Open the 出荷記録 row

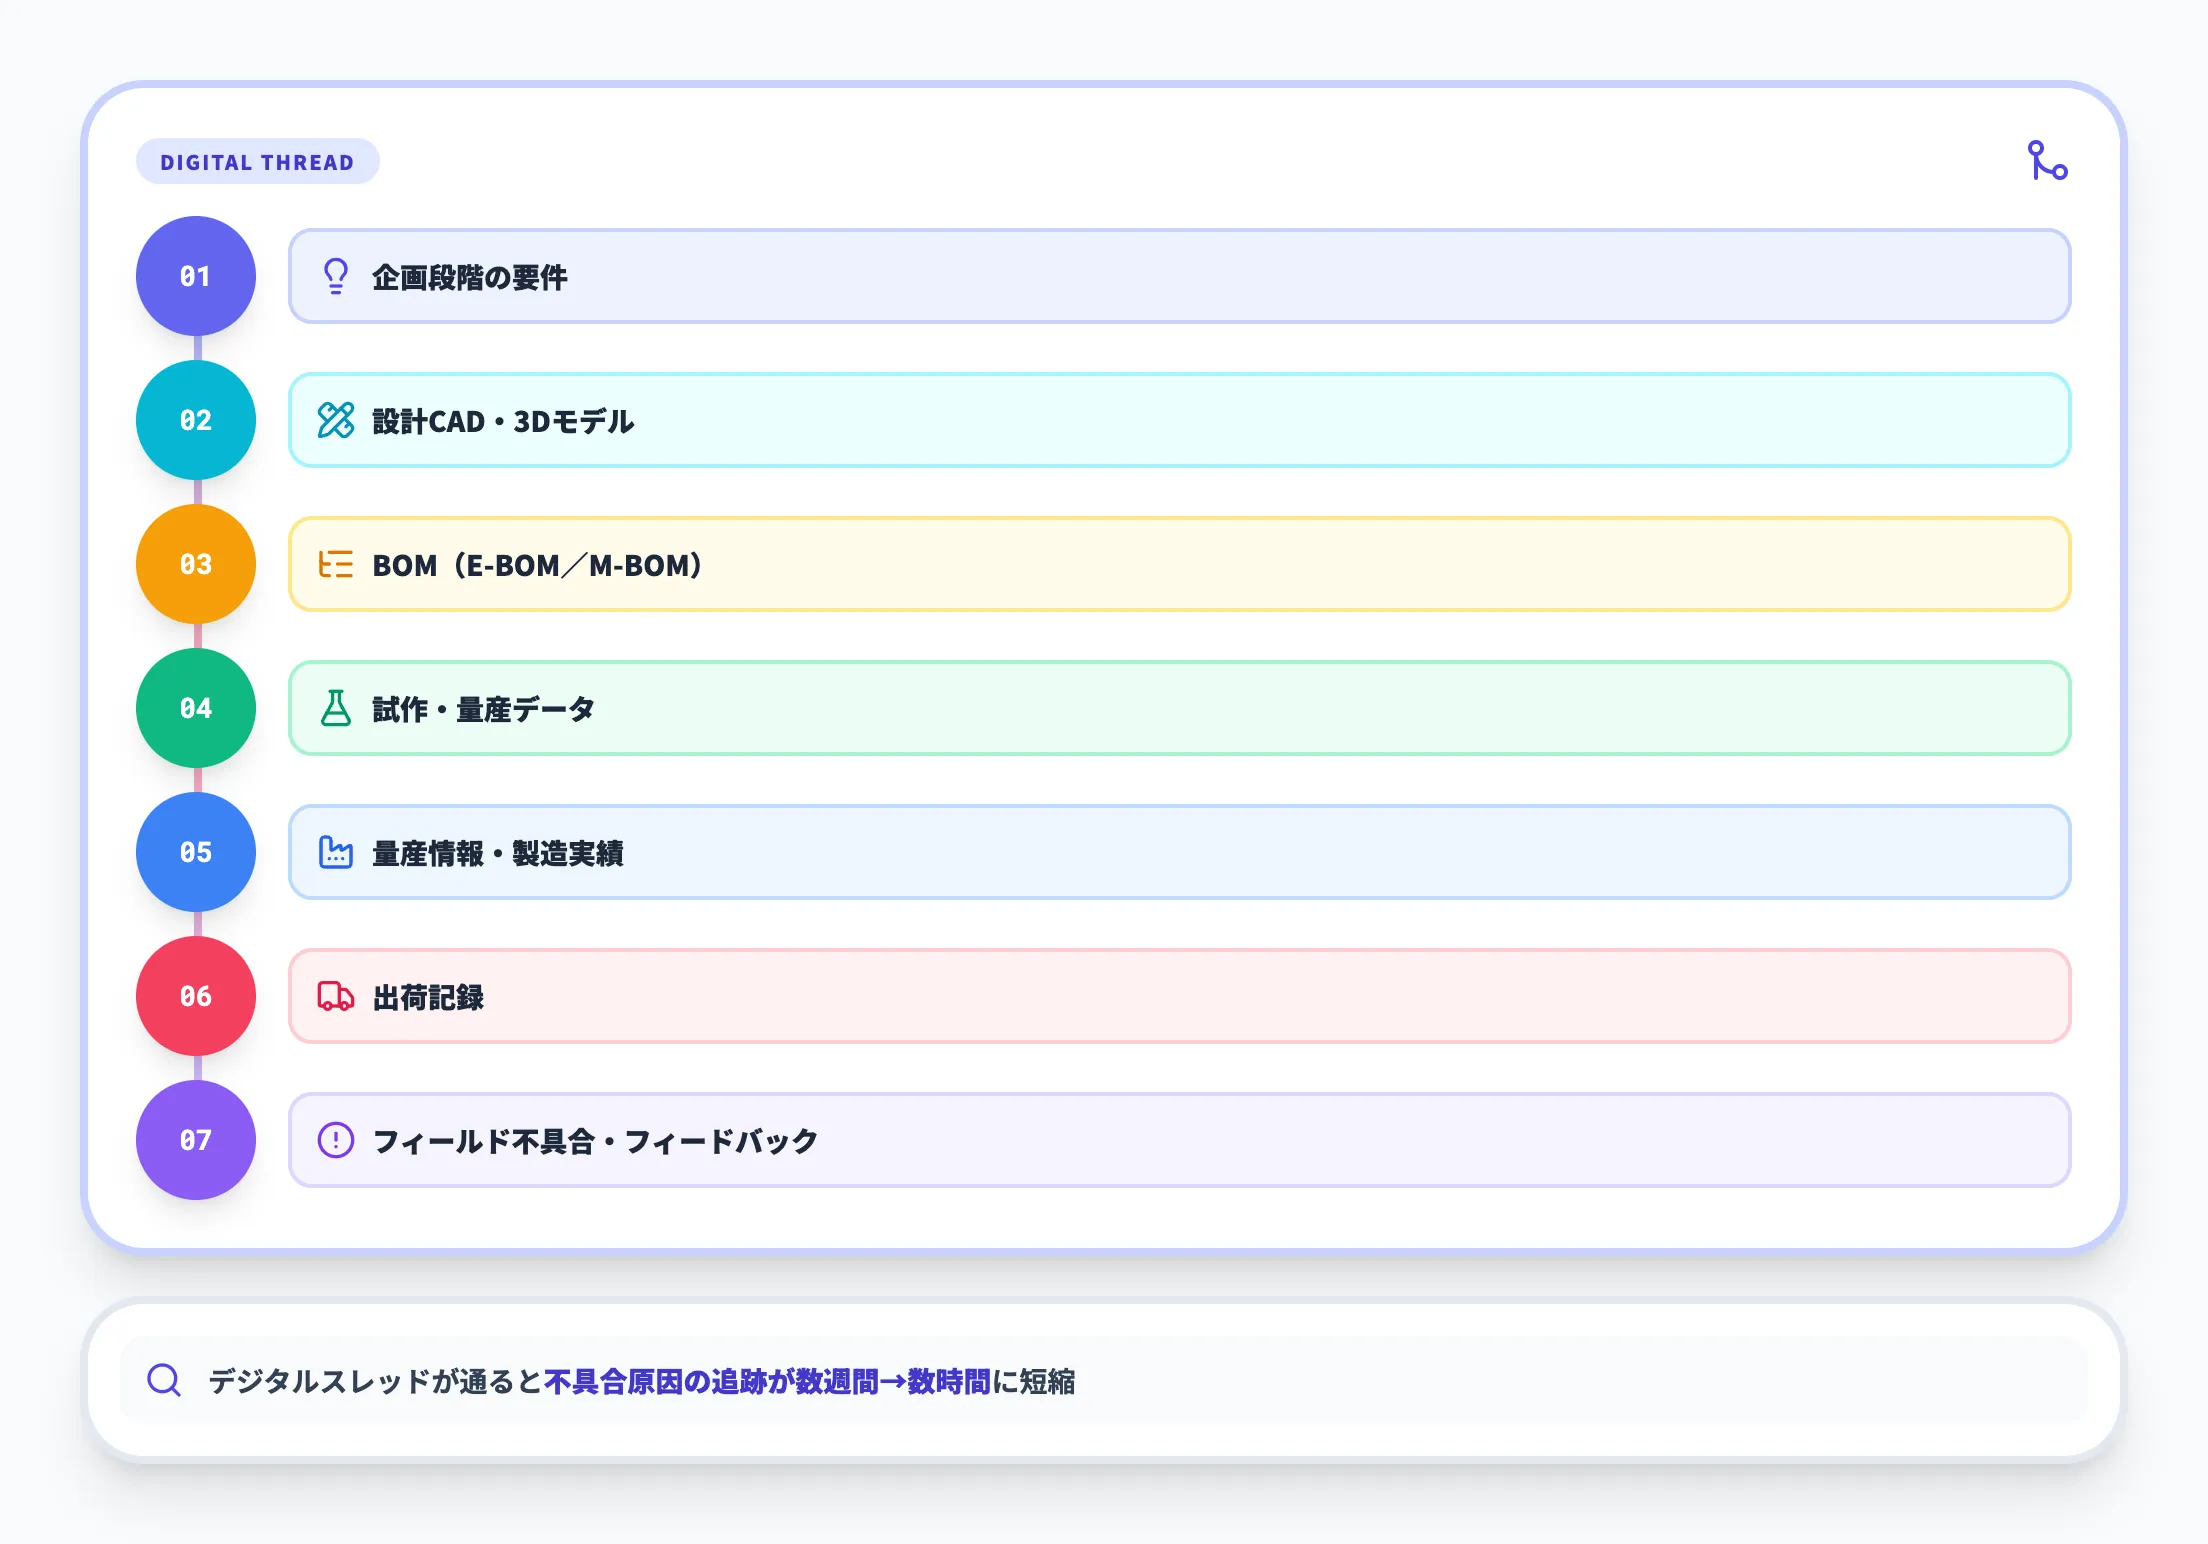[x=1179, y=996]
